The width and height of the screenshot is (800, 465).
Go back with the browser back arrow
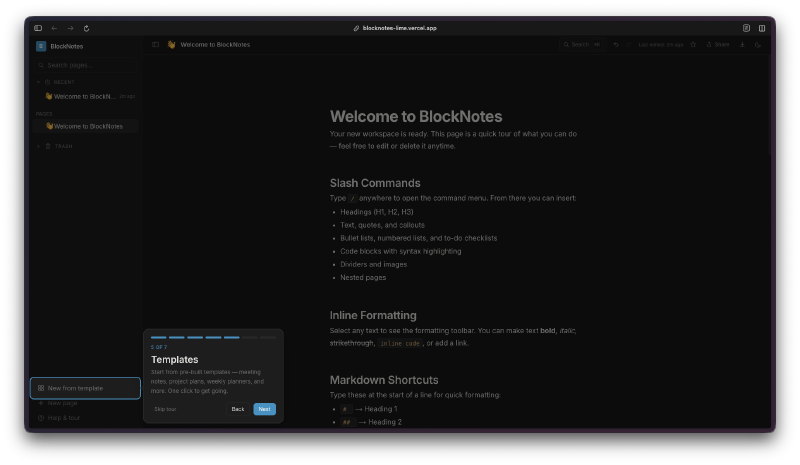tap(54, 28)
